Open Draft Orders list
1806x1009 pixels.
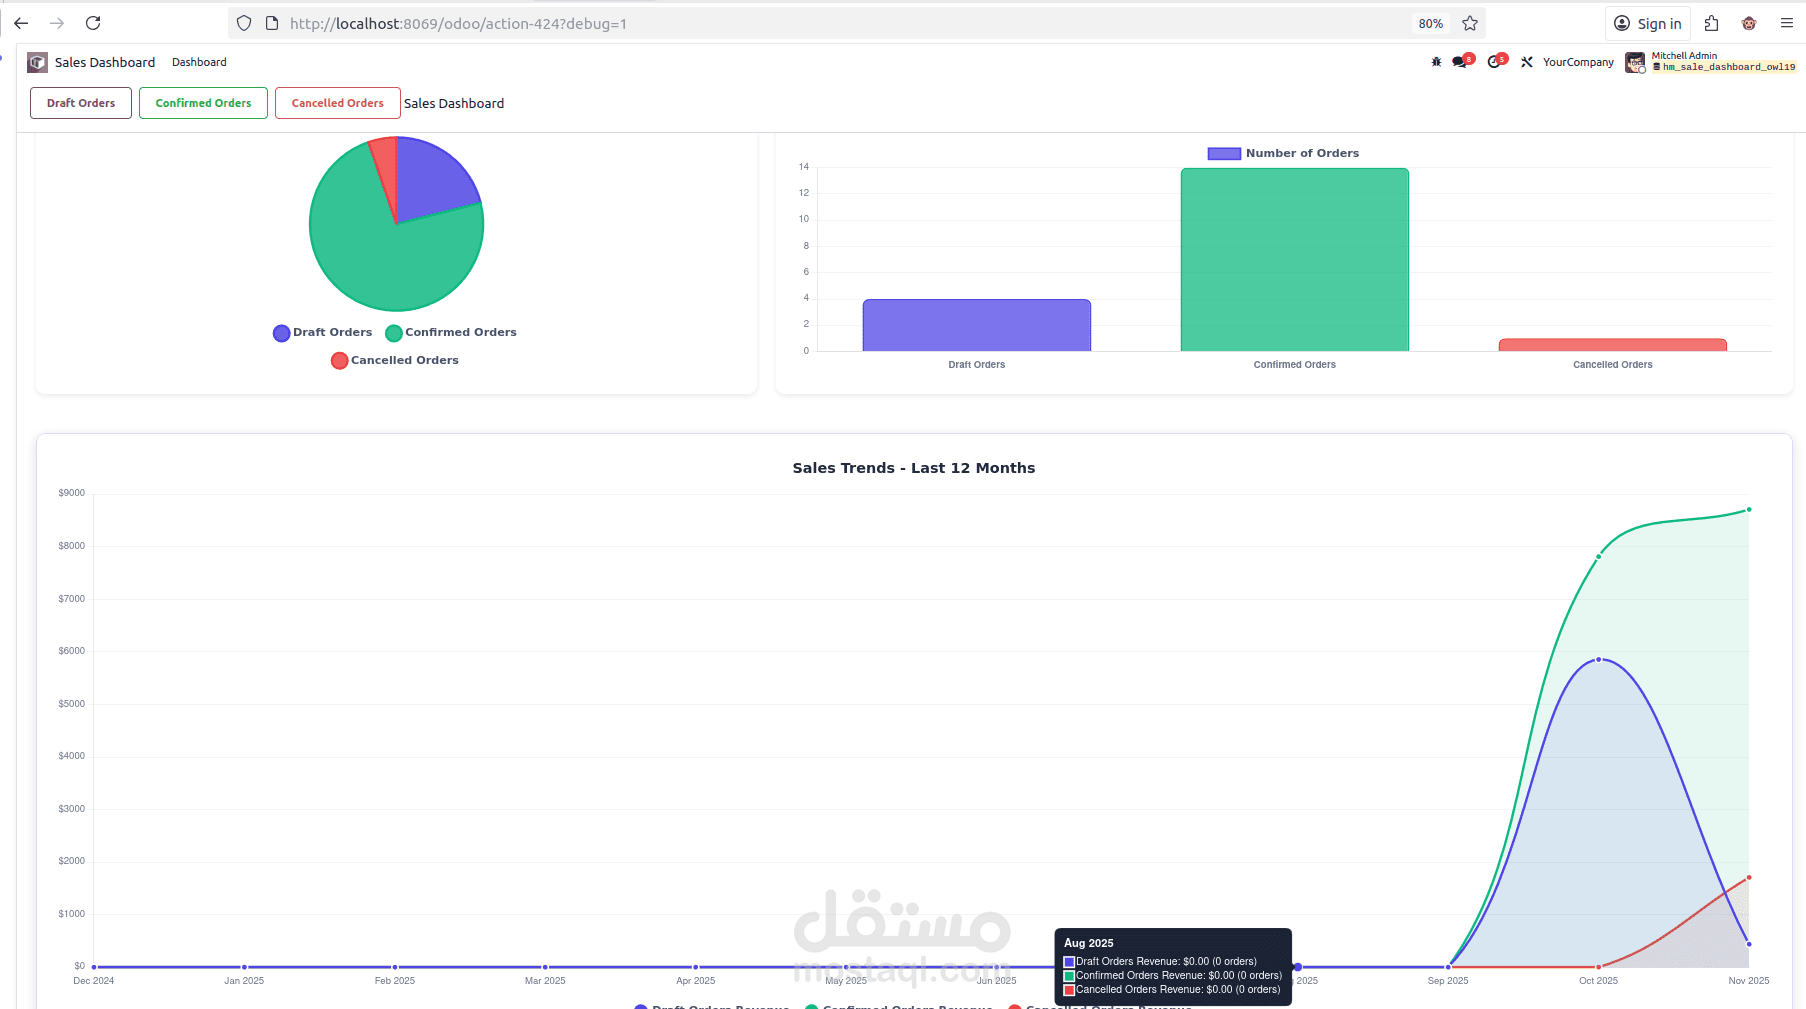(x=81, y=103)
